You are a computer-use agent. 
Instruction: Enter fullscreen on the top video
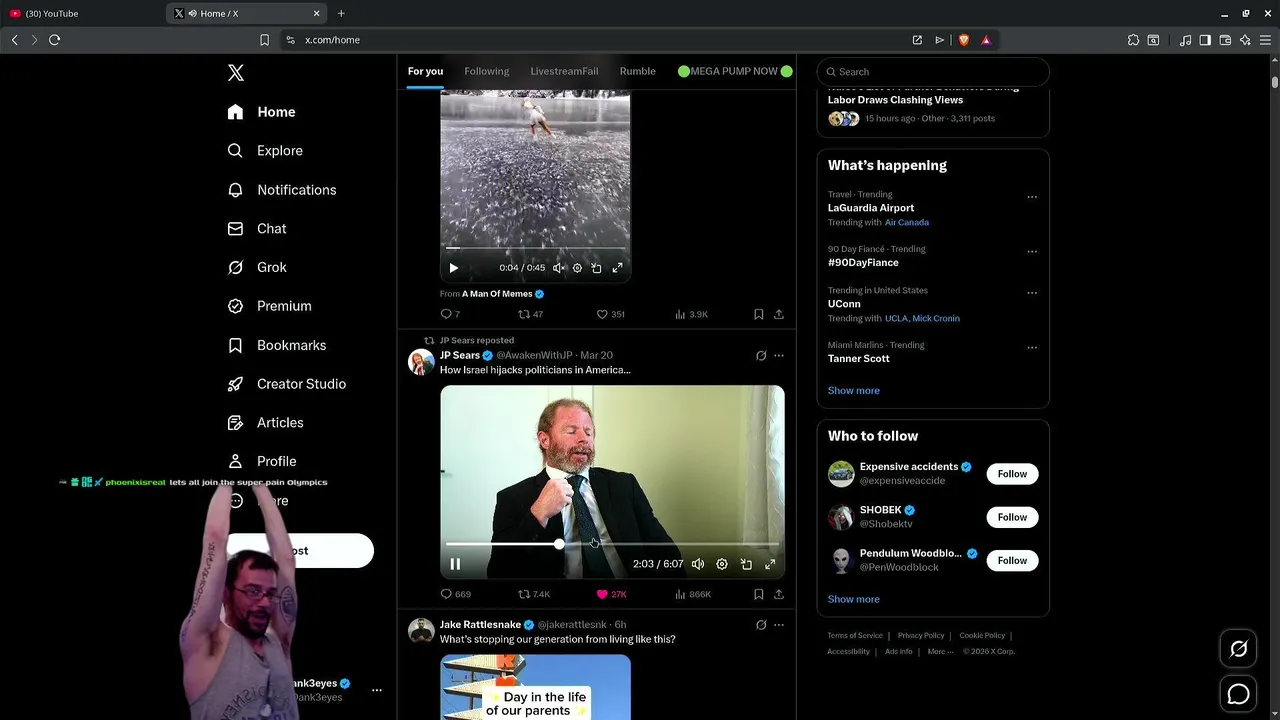click(x=617, y=268)
